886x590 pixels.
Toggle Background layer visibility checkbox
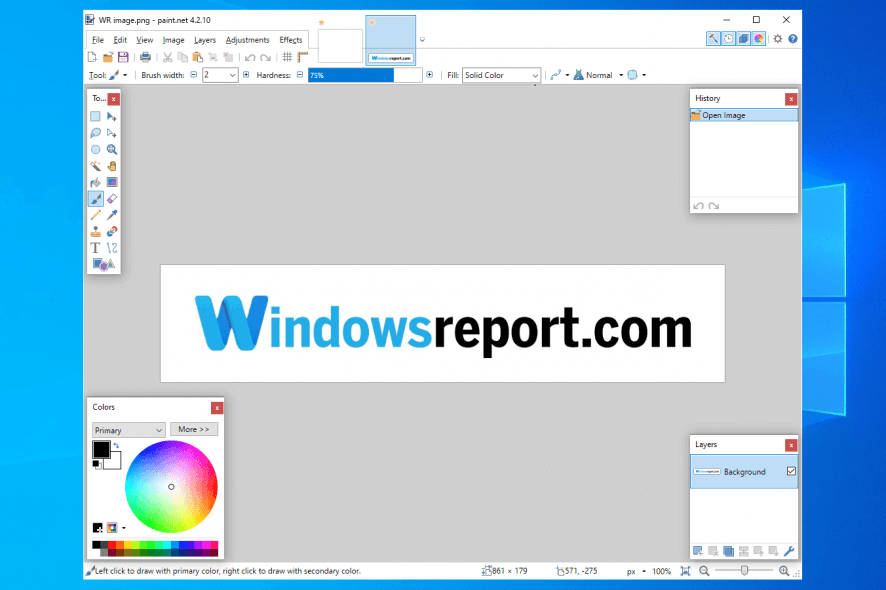point(791,471)
